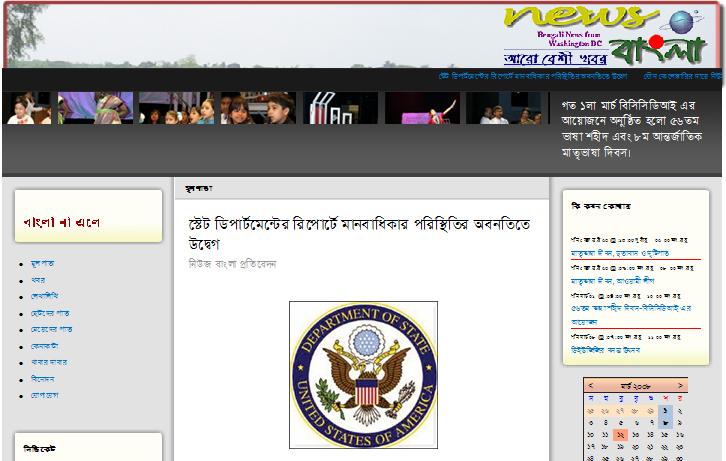The image size is (726, 461).
Task: Open the 'ছোটদের পাতা' link in the left menu
Action: 50,313
